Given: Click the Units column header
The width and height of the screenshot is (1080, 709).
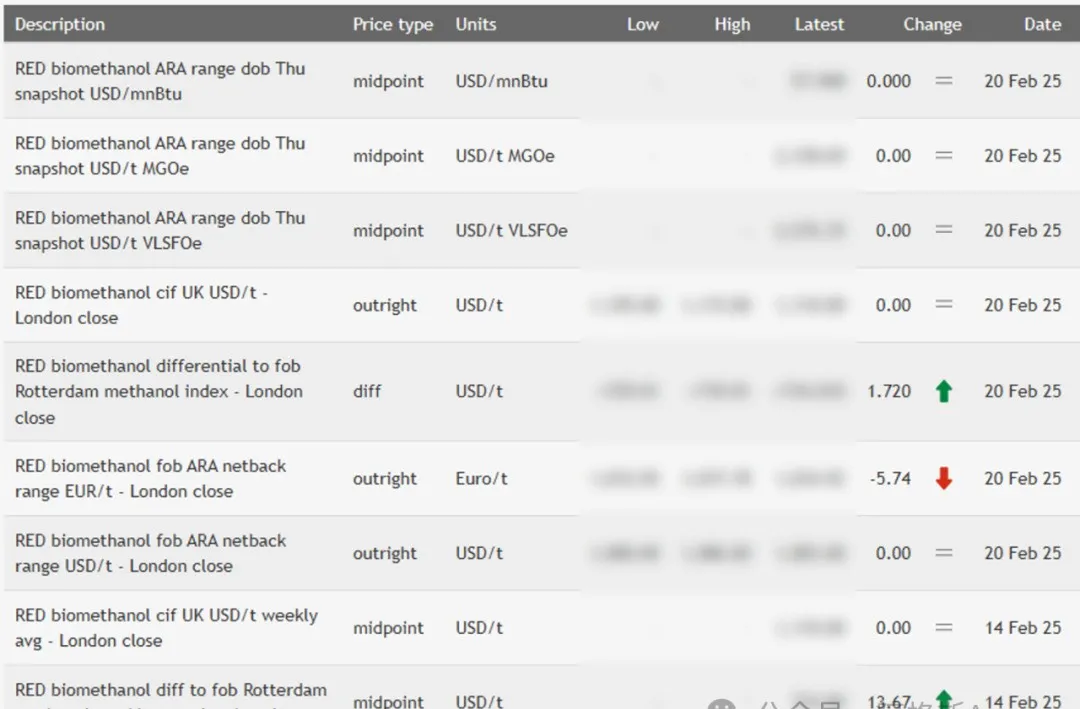Looking at the screenshot, I should click(x=476, y=24).
